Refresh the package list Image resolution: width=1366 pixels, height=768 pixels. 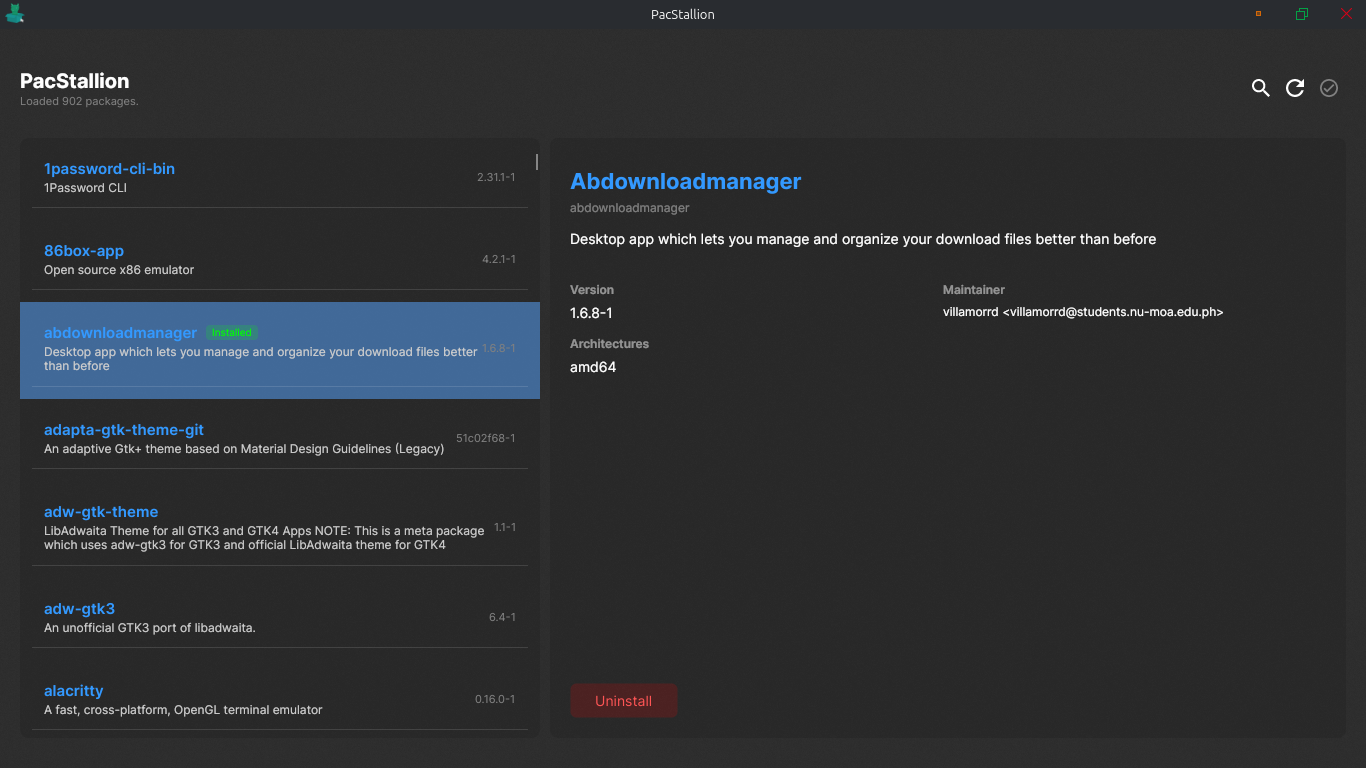tap(1295, 88)
